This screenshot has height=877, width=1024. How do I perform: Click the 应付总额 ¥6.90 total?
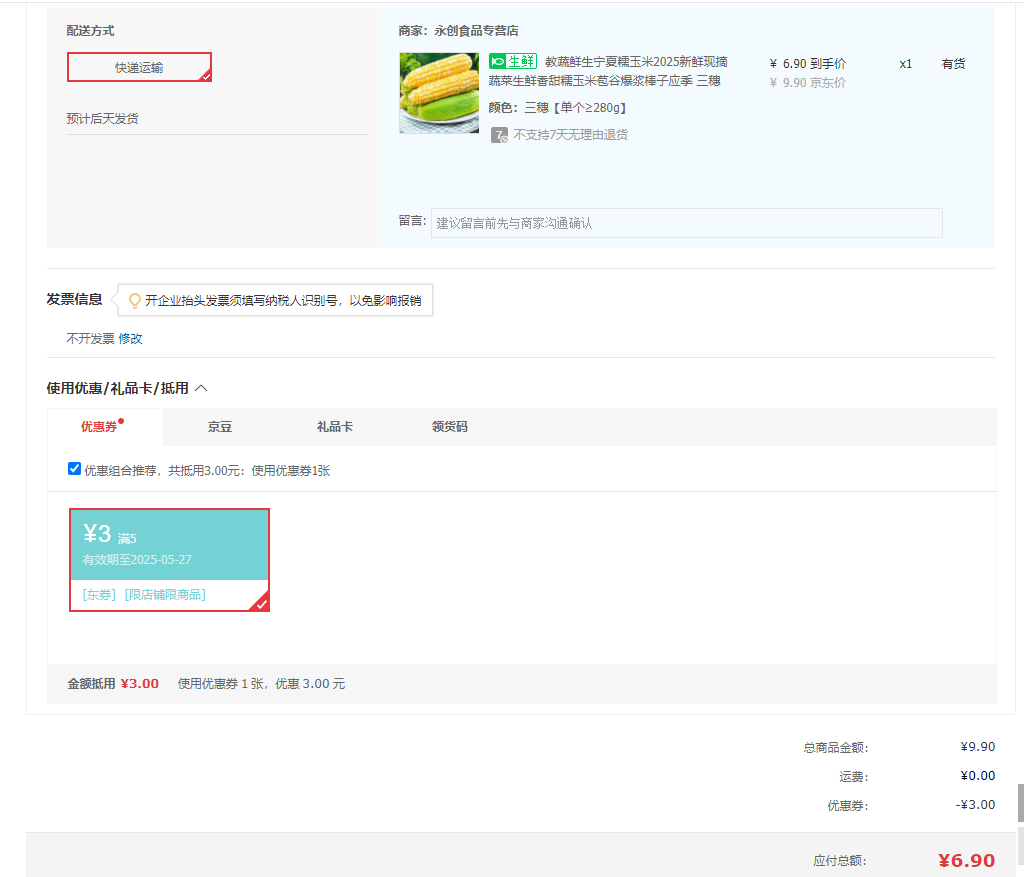coord(967,861)
